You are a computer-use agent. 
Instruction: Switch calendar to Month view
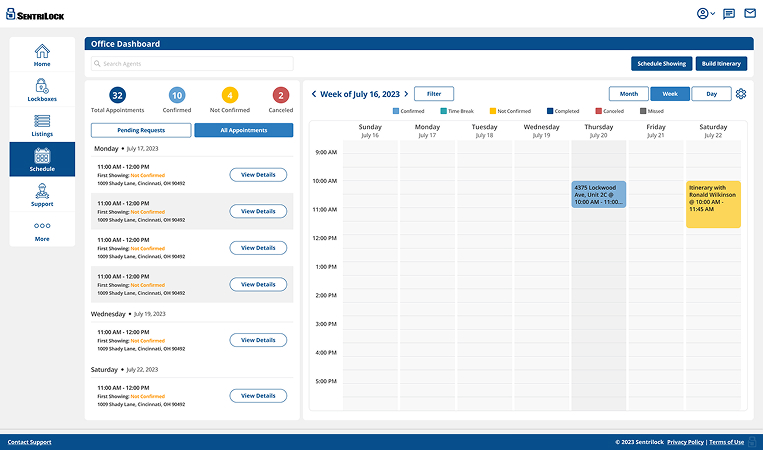coord(629,94)
